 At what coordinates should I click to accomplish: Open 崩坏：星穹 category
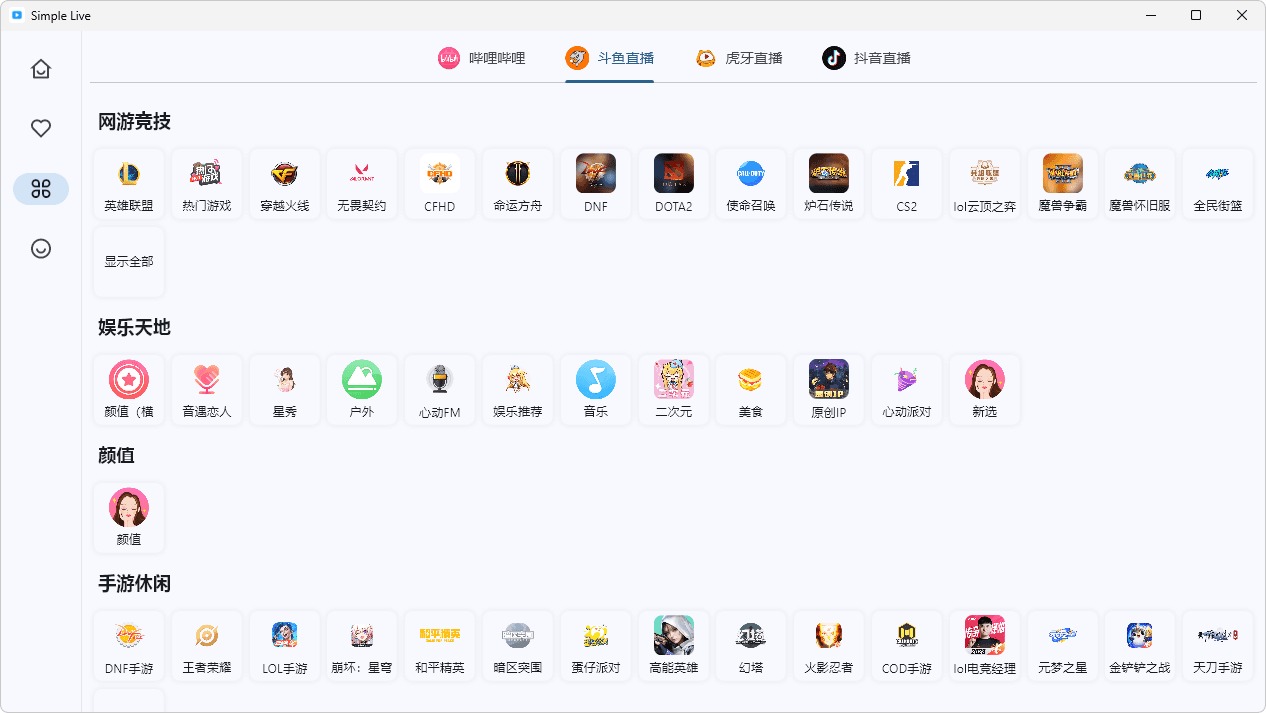(x=362, y=646)
